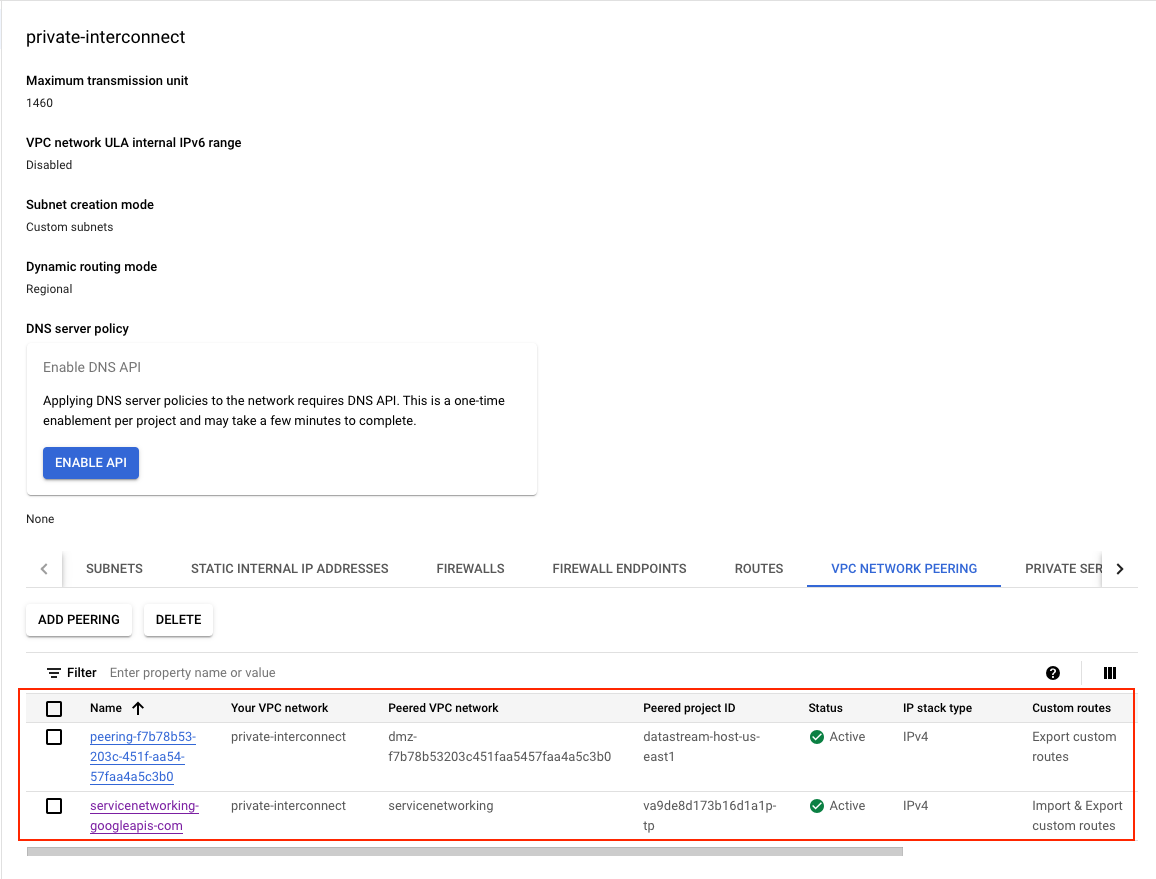Check the peering-f7b78b53 row checkbox
Viewport: 1156px width, 879px height.
tap(54, 737)
